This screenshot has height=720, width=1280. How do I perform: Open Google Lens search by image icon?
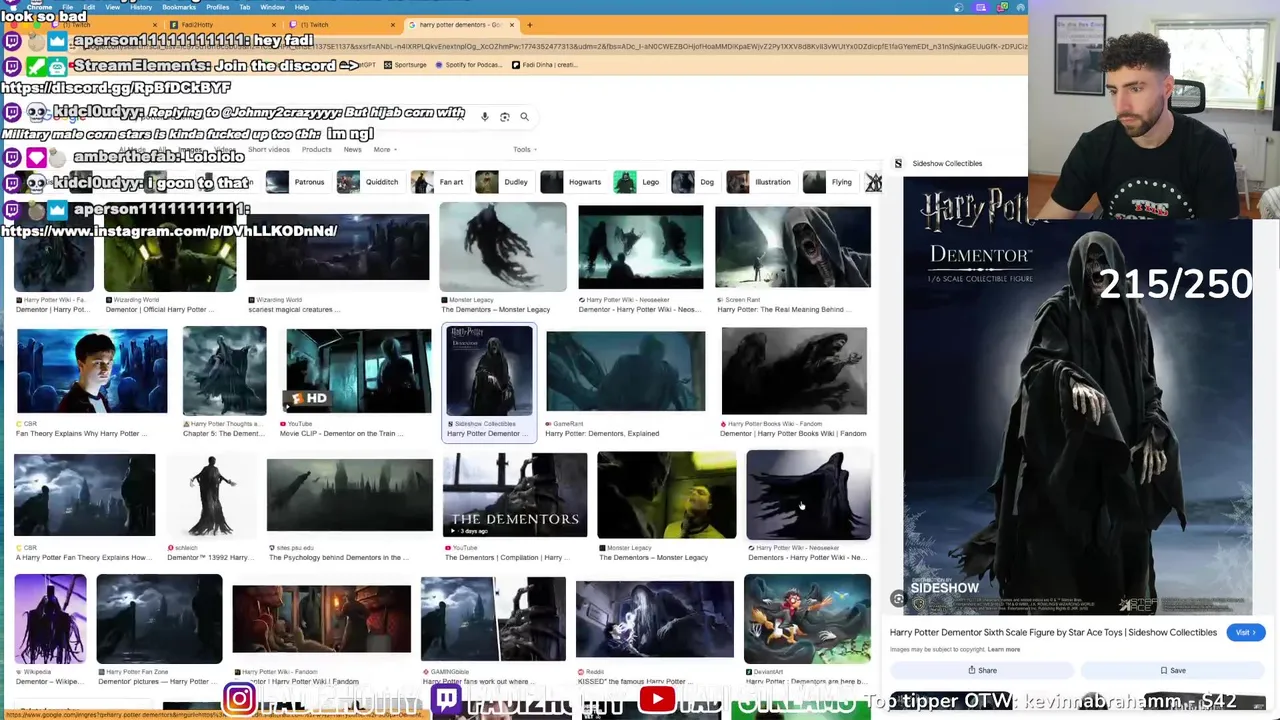pyautogui.click(x=505, y=117)
